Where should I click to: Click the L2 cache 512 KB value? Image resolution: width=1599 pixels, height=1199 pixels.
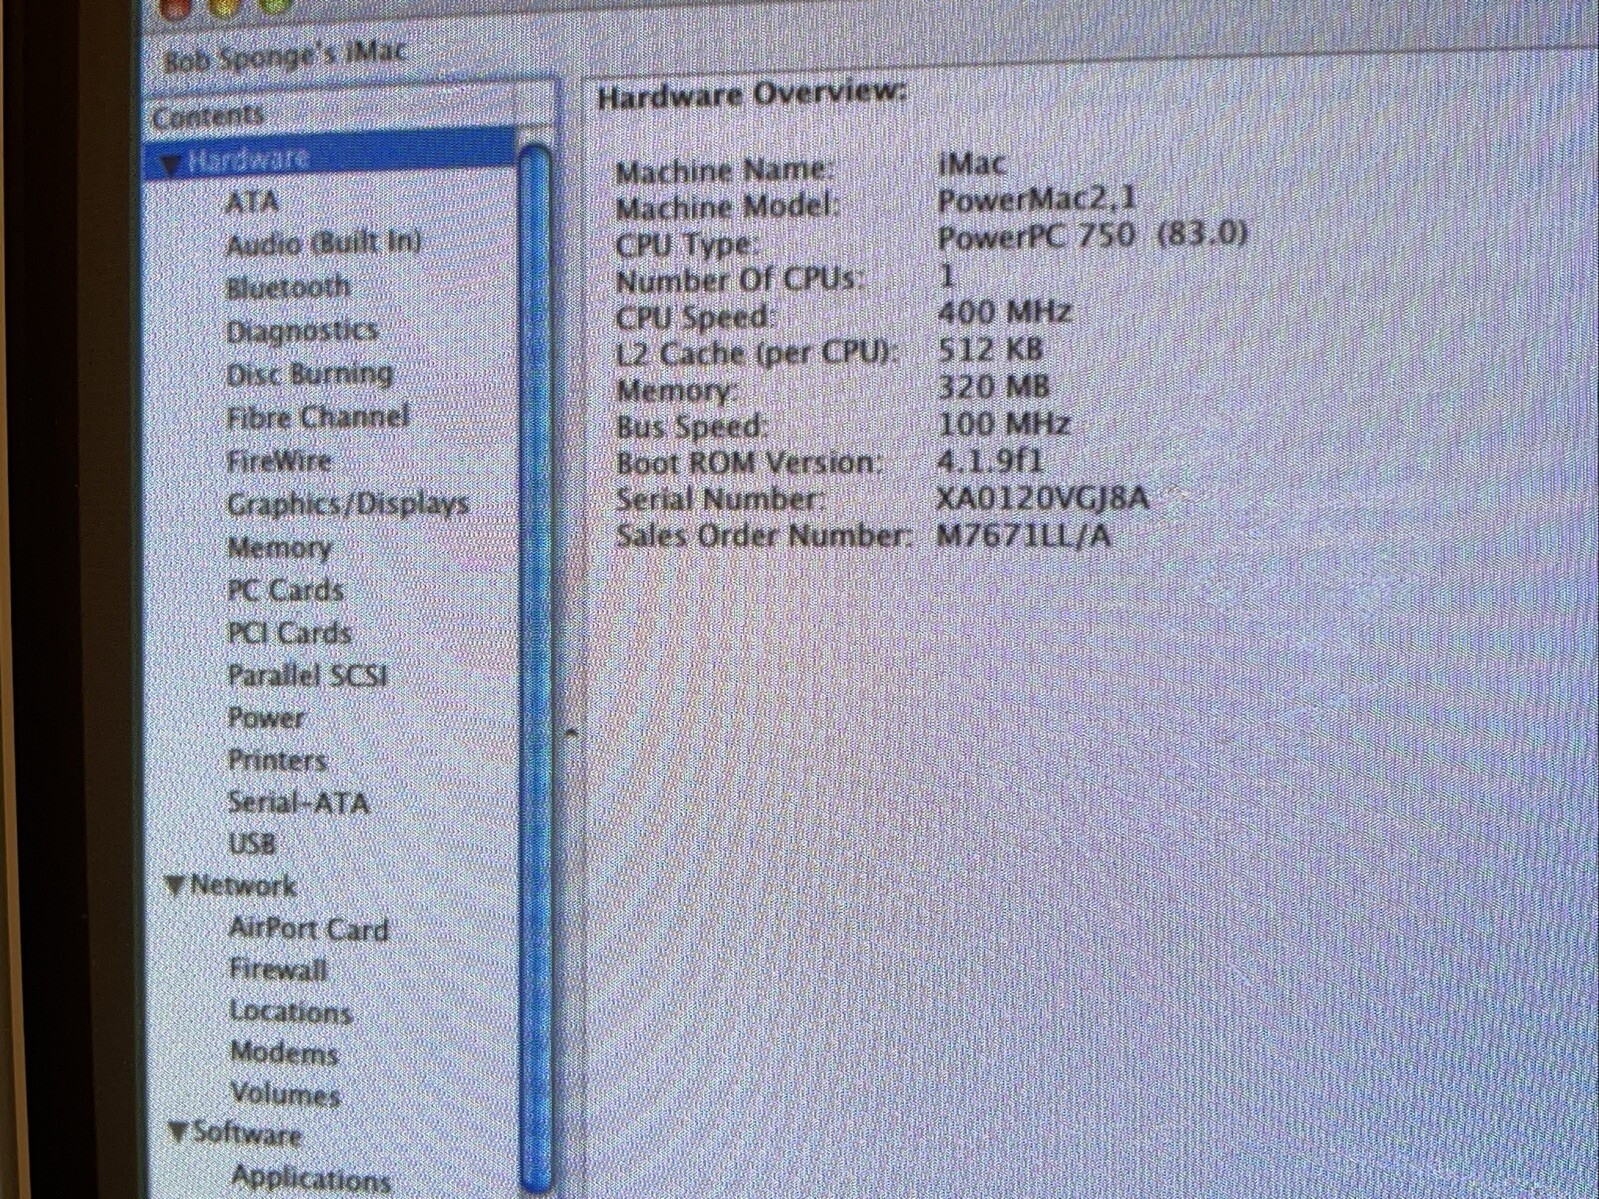pos(991,350)
